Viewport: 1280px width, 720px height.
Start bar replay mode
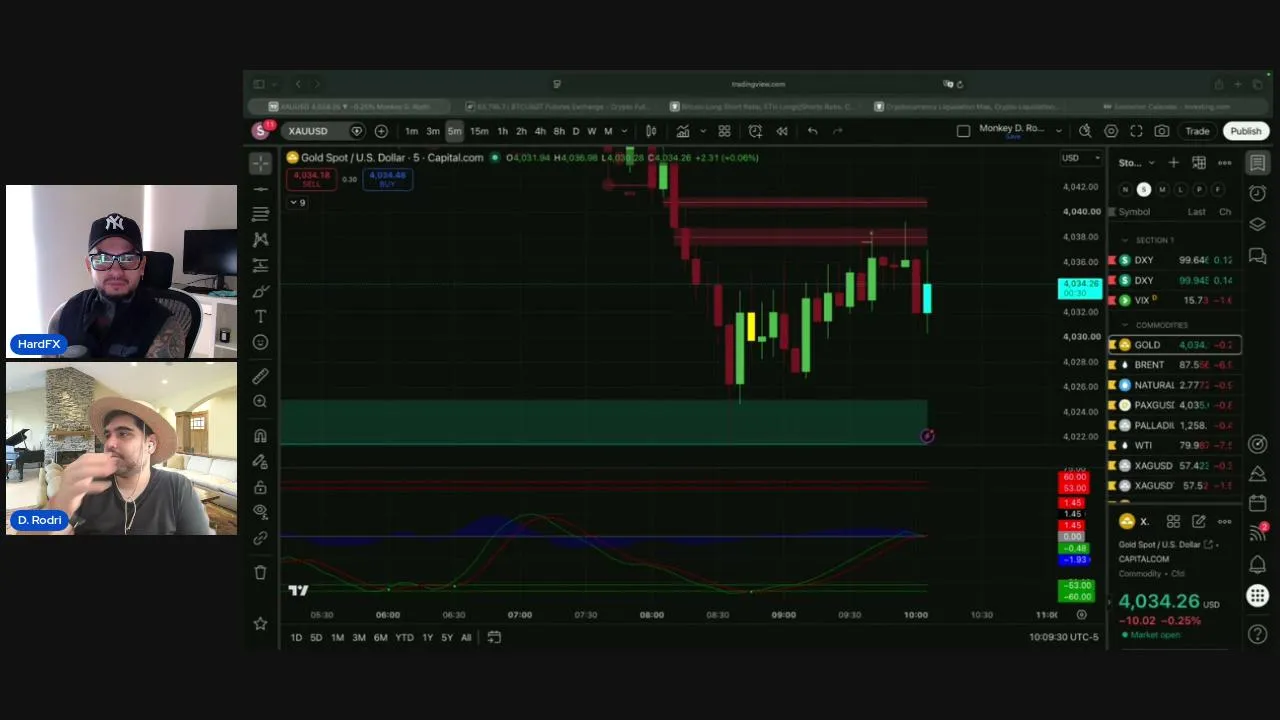[782, 131]
